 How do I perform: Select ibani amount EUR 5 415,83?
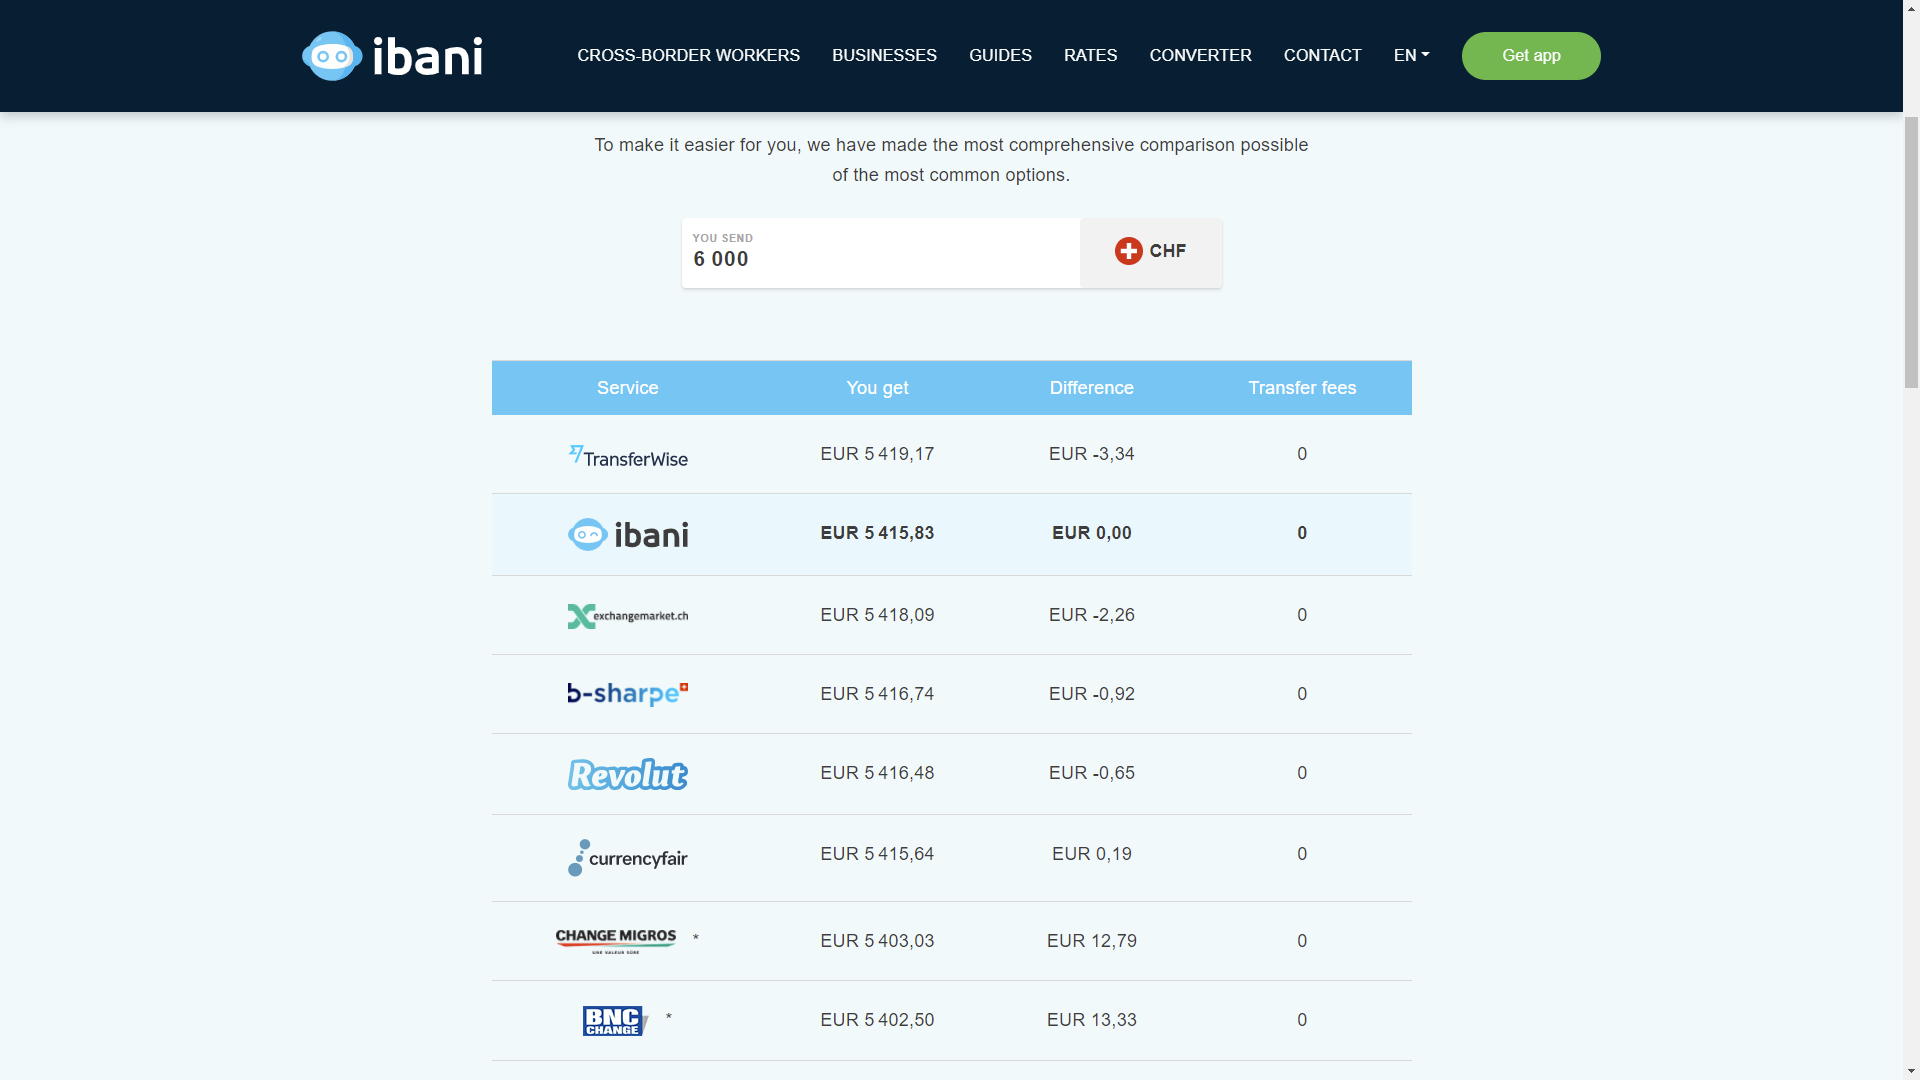(877, 533)
